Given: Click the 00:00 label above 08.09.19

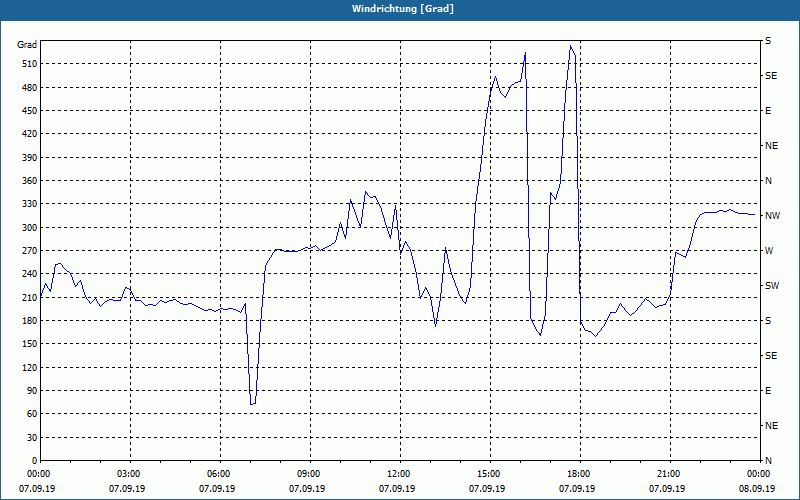Looking at the screenshot, I should pos(760,473).
